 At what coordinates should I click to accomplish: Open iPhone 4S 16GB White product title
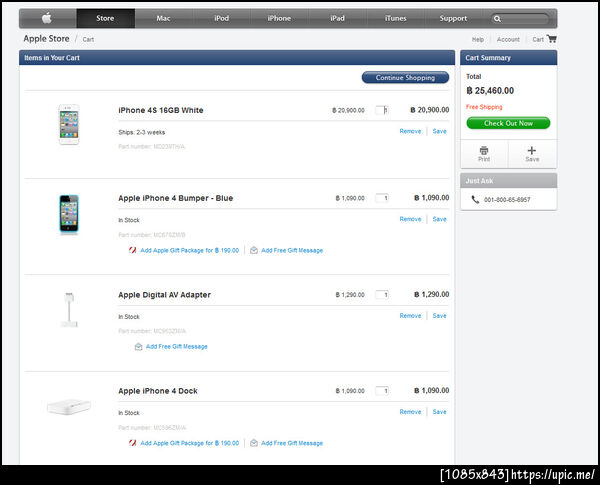pyautogui.click(x=161, y=110)
